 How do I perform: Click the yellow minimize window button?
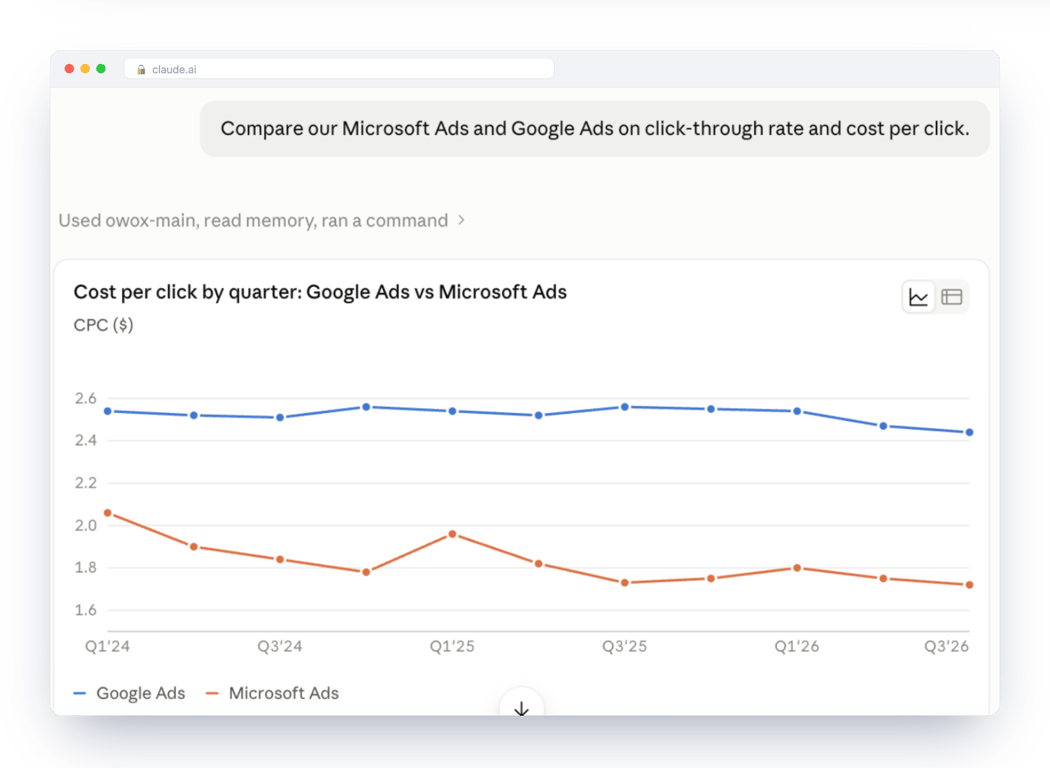click(85, 69)
